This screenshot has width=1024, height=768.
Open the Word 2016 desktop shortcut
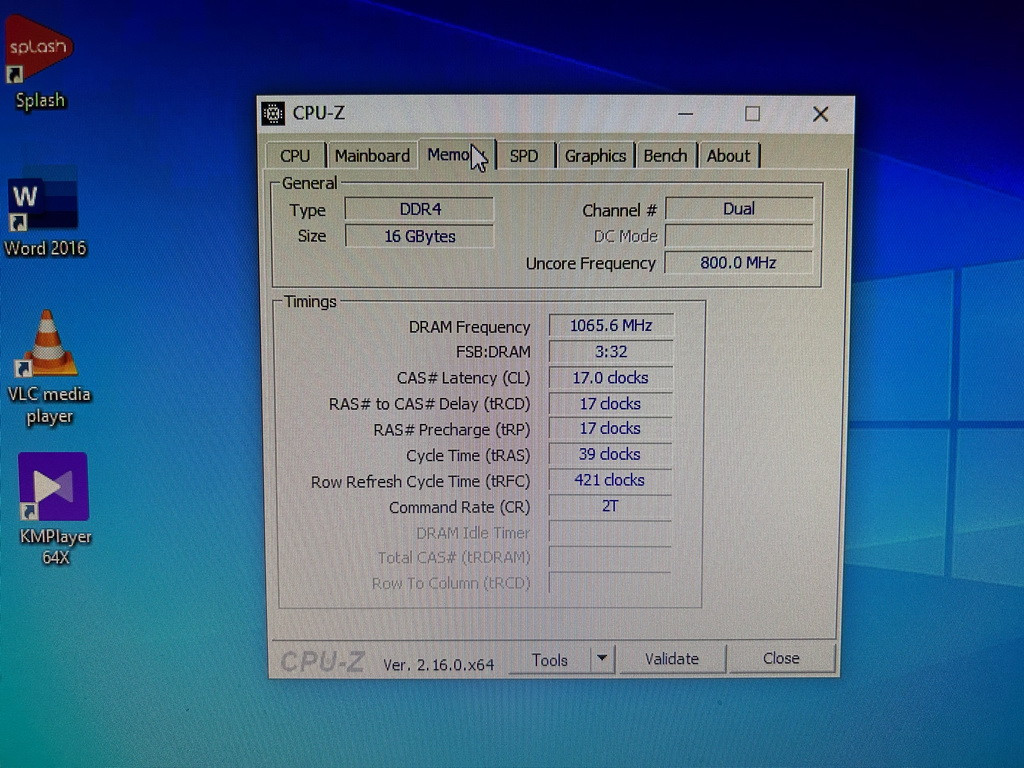[x=42, y=204]
